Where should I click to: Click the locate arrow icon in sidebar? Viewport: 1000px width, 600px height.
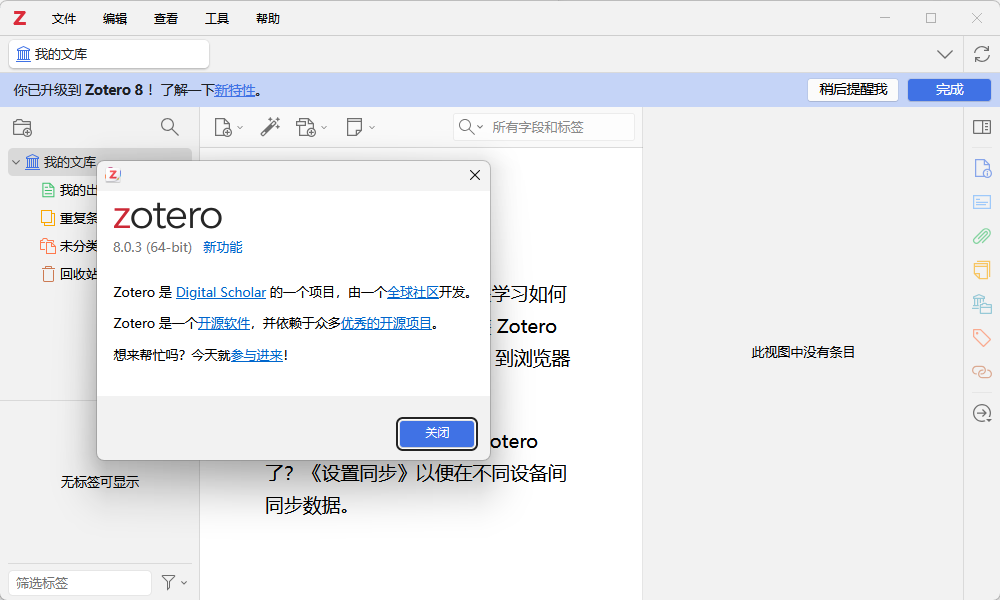pyautogui.click(x=982, y=413)
